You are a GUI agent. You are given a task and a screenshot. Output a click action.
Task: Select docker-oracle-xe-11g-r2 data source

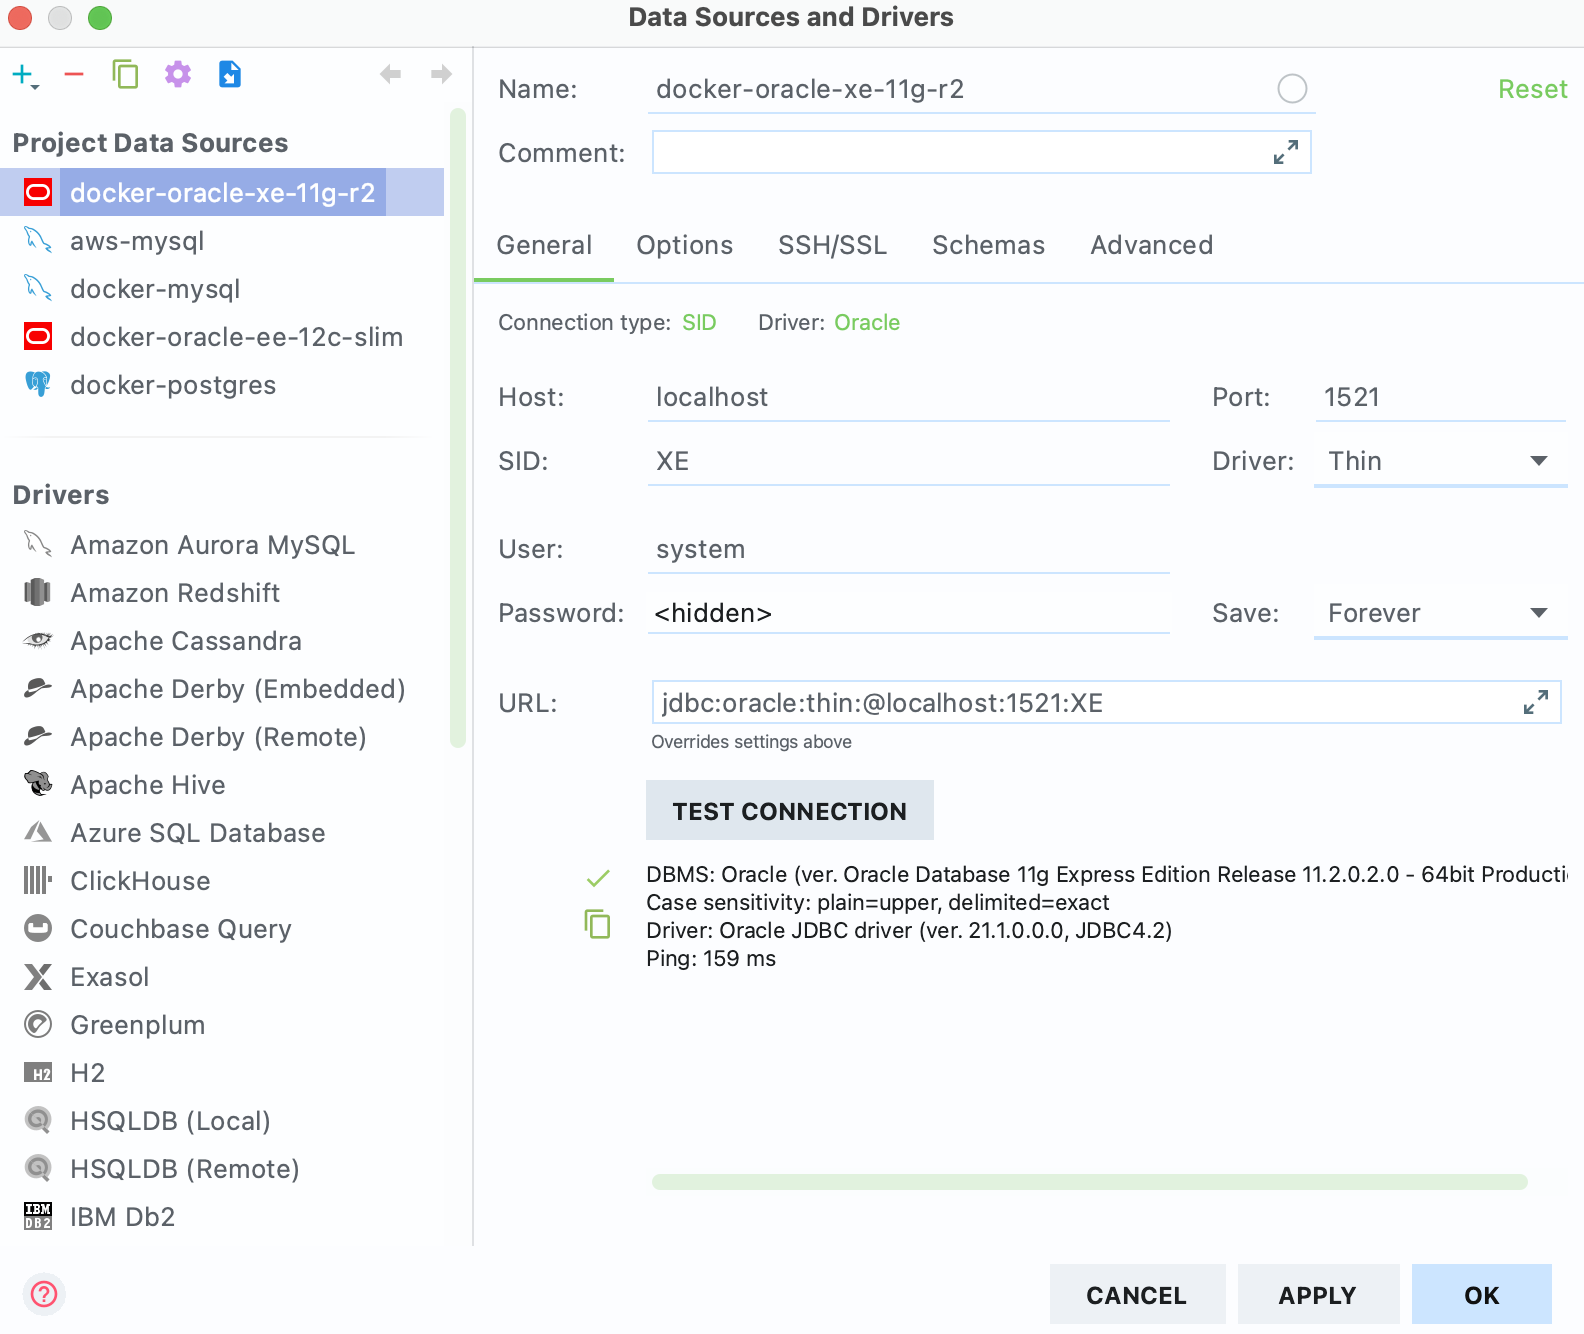(222, 192)
